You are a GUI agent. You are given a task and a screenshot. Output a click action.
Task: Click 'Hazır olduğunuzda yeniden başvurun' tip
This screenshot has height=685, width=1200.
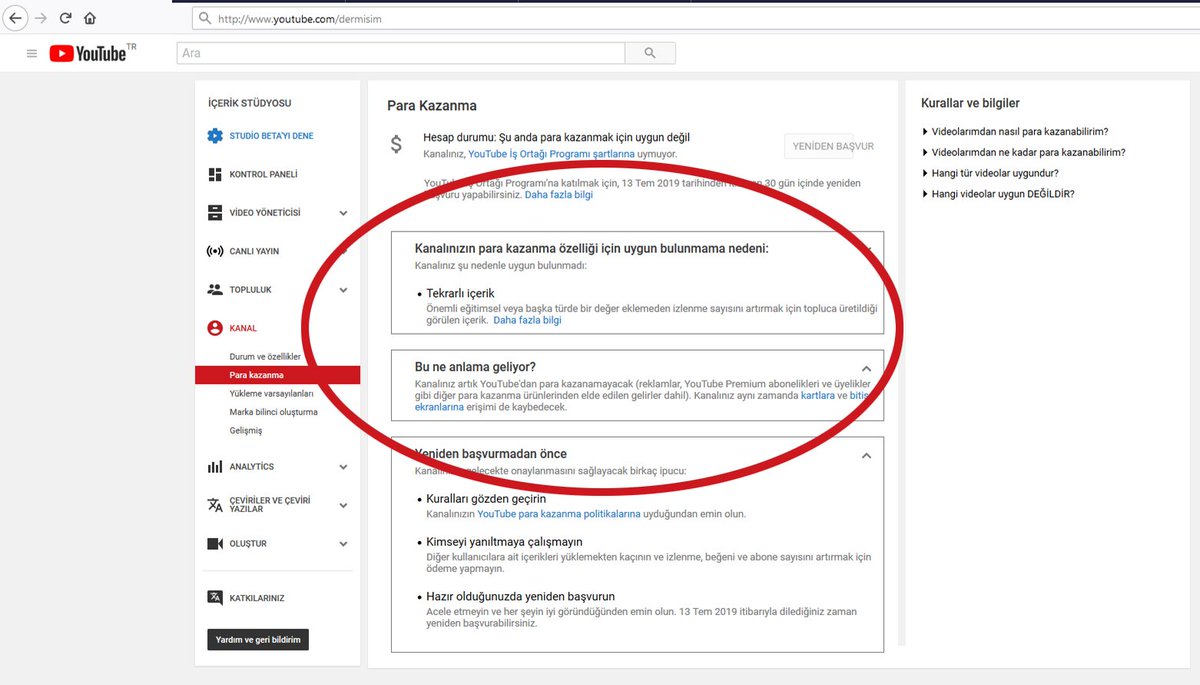click(520, 596)
